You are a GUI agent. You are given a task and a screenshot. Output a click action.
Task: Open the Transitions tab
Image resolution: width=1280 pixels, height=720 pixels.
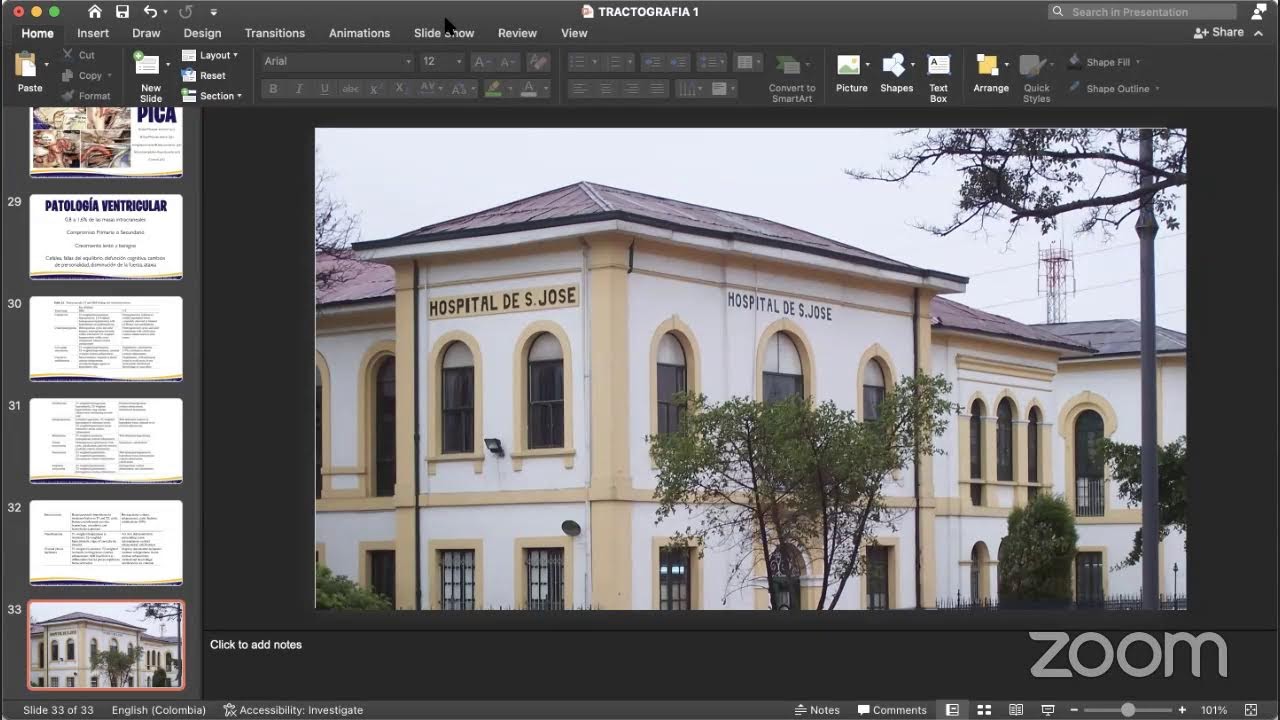point(275,33)
